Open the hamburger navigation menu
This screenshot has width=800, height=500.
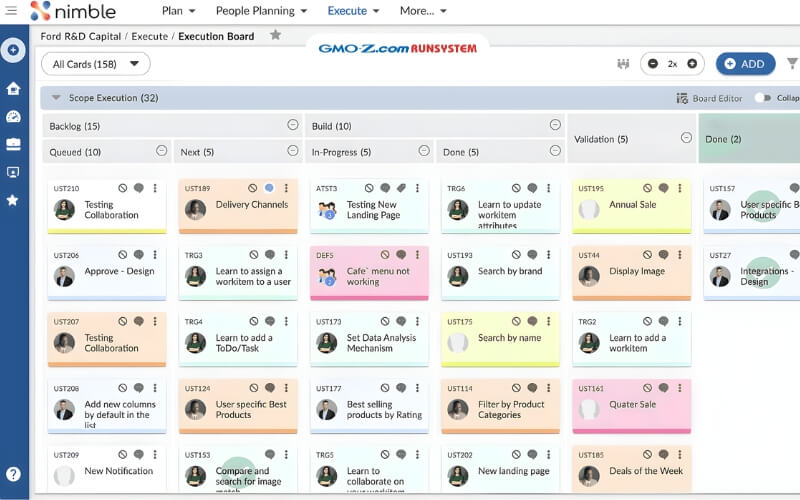pyautogui.click(x=11, y=10)
